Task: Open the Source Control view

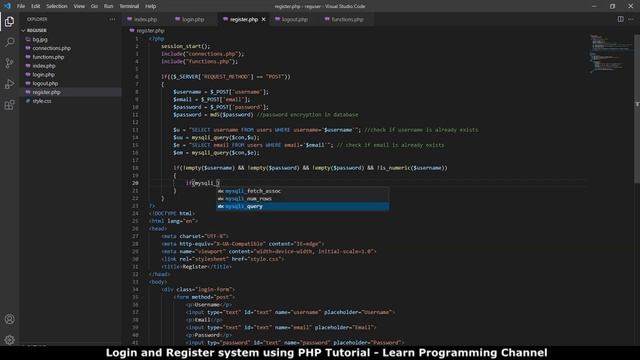Action: (9, 63)
